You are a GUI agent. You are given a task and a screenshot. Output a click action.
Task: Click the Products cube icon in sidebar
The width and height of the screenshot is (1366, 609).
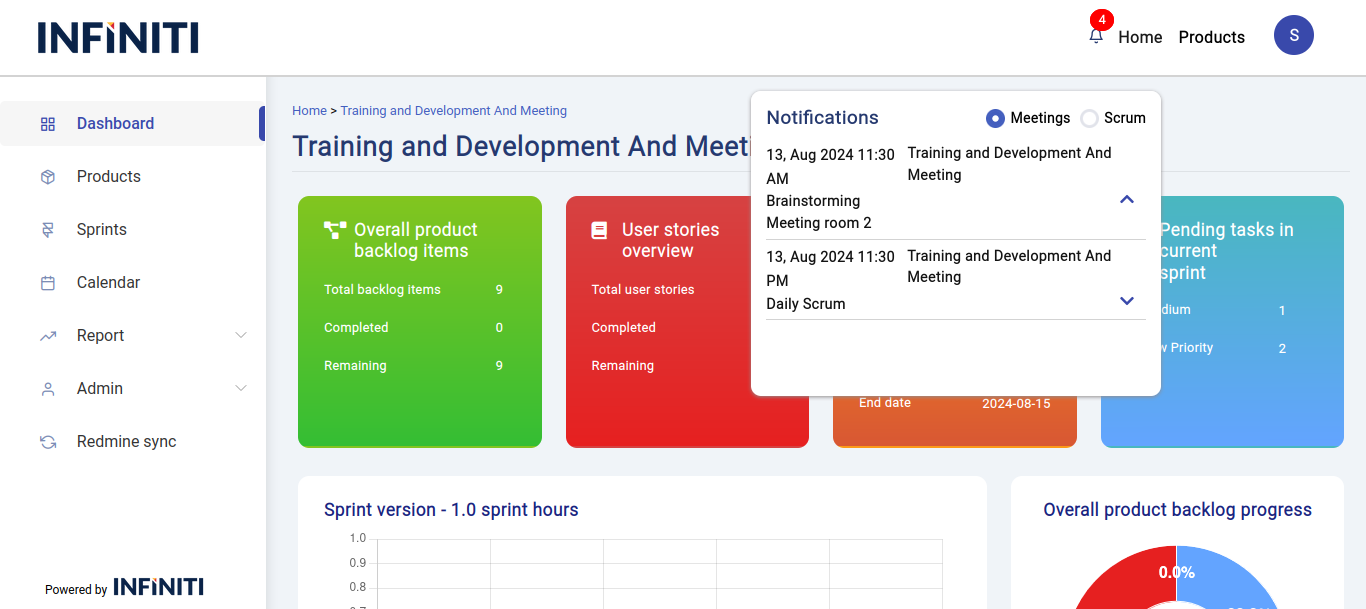pos(48,177)
